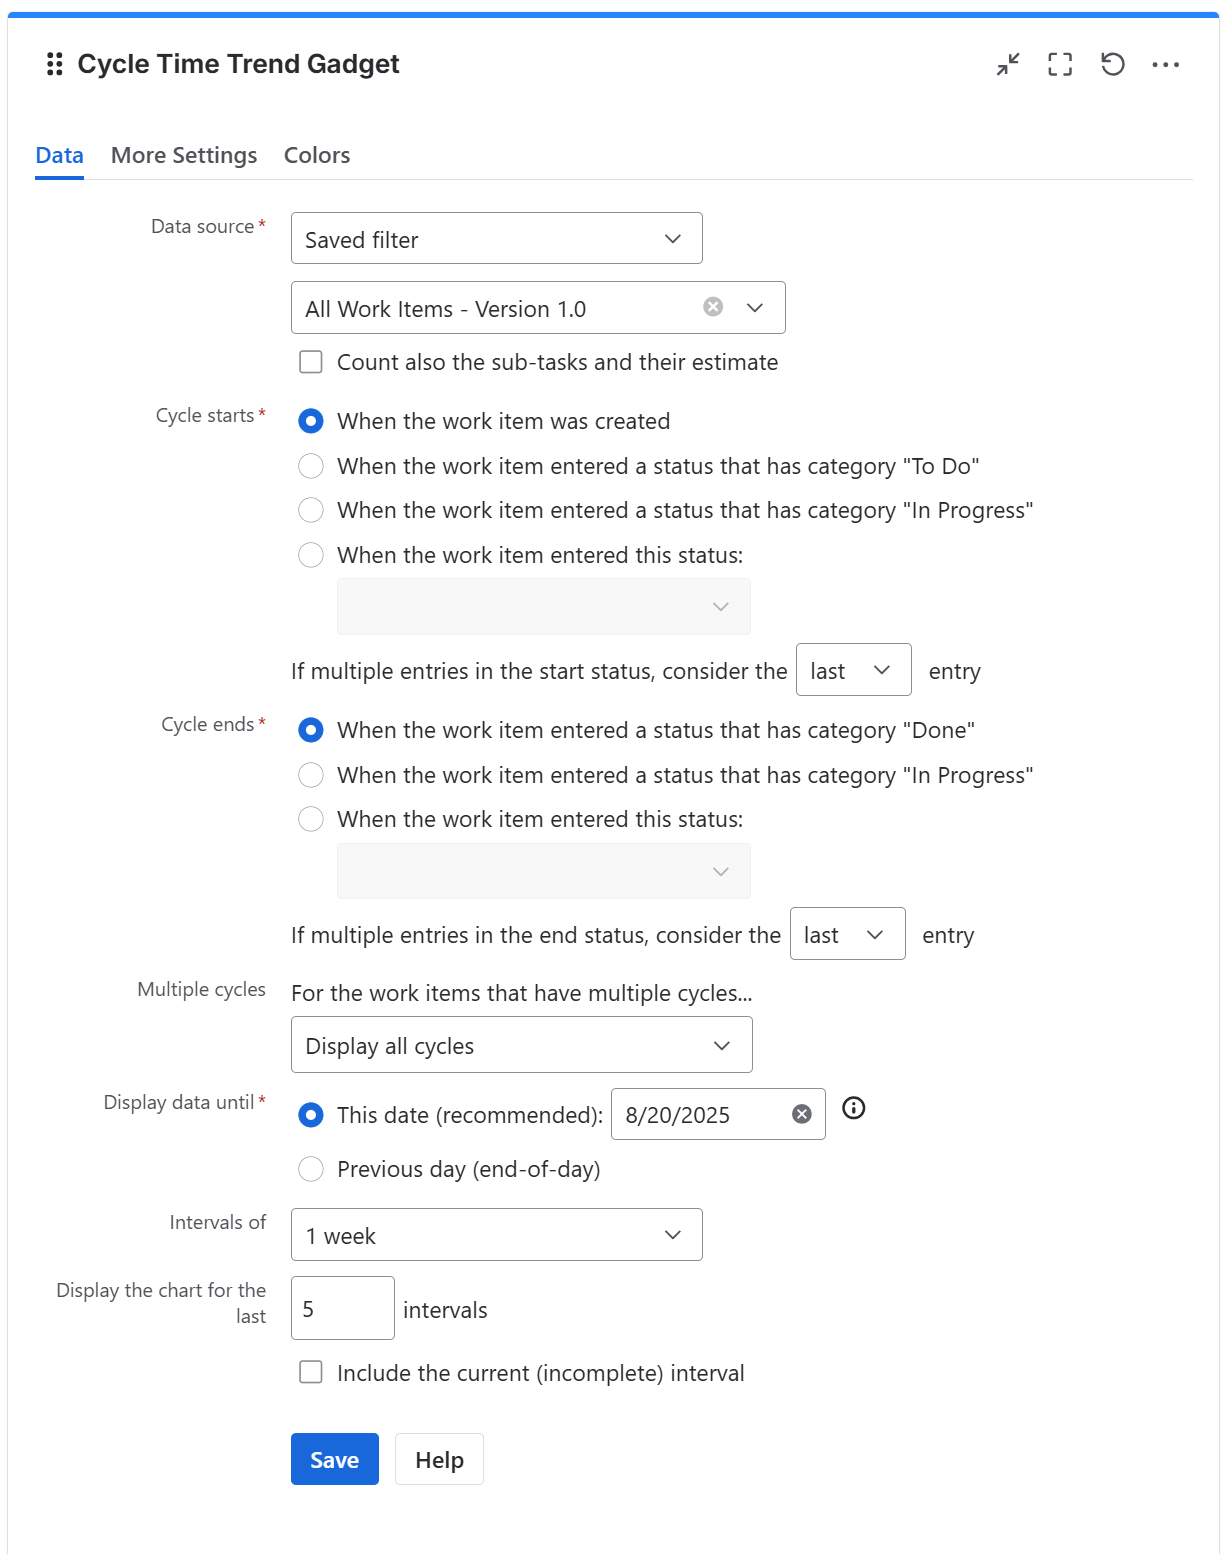The image size is (1230, 1554).
Task: Clear the All Work Items filter selection
Action: tap(712, 307)
